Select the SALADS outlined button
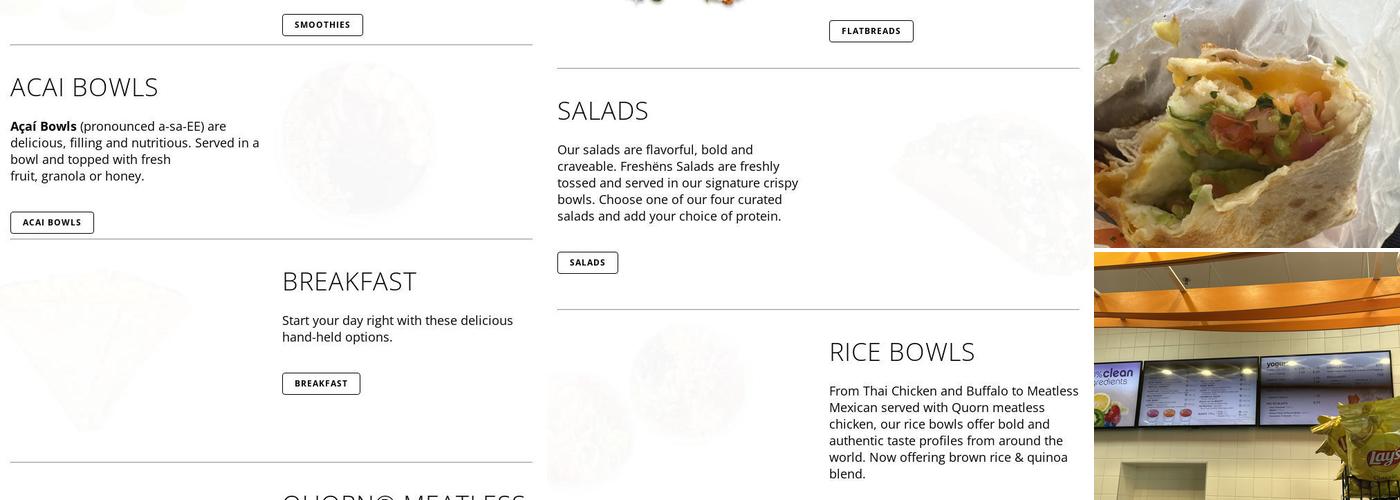Image resolution: width=1400 pixels, height=500 pixels. (x=587, y=263)
